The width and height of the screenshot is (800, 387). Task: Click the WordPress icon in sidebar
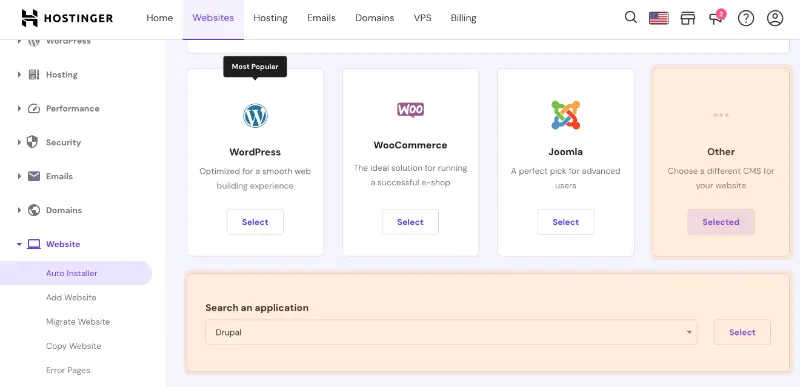(34, 42)
